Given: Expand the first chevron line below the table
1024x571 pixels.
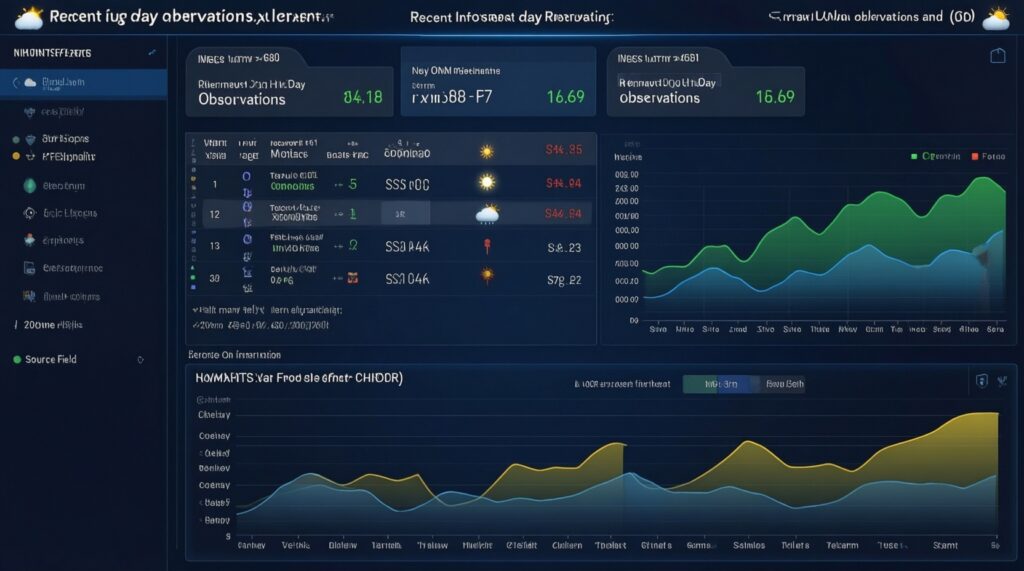Looking at the screenshot, I should pos(194,311).
